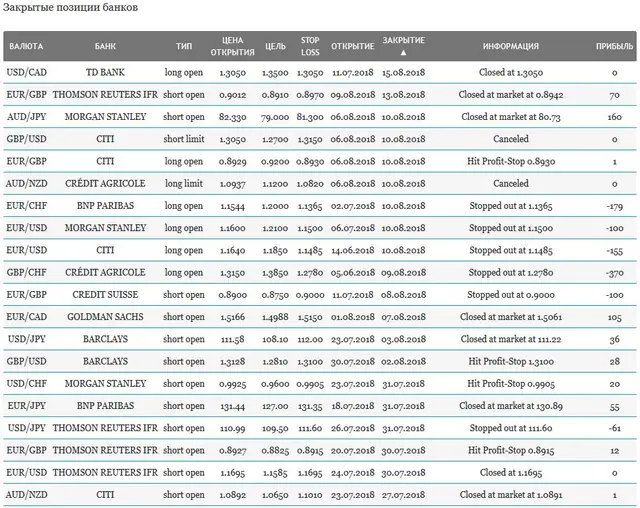Click 'Hit Profit-Stop 0.8930' cell
Screen dimensions: 640x508
[511, 161]
